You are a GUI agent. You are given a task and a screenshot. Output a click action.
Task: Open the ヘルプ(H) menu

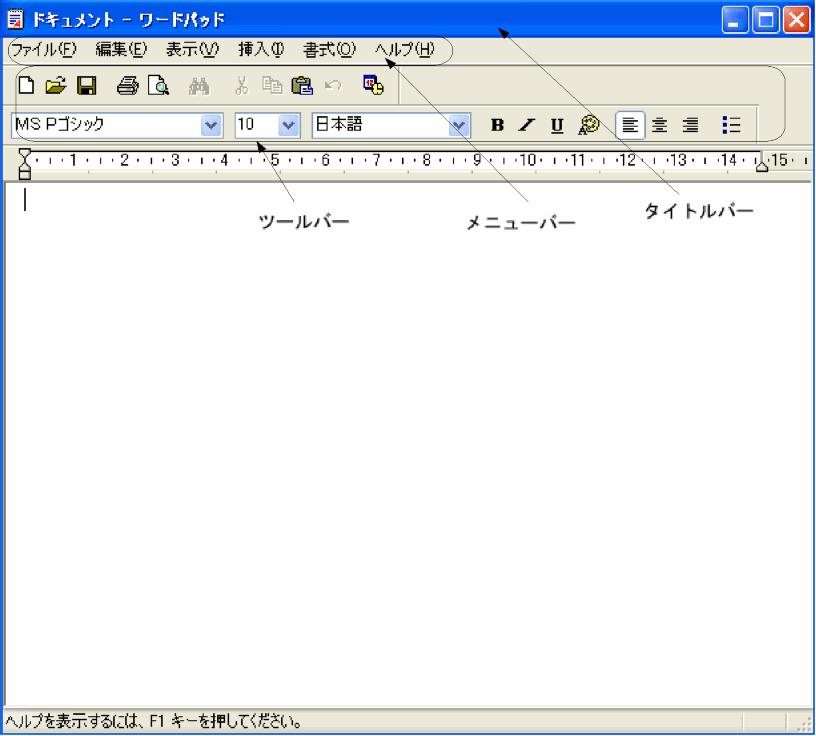(x=404, y=49)
